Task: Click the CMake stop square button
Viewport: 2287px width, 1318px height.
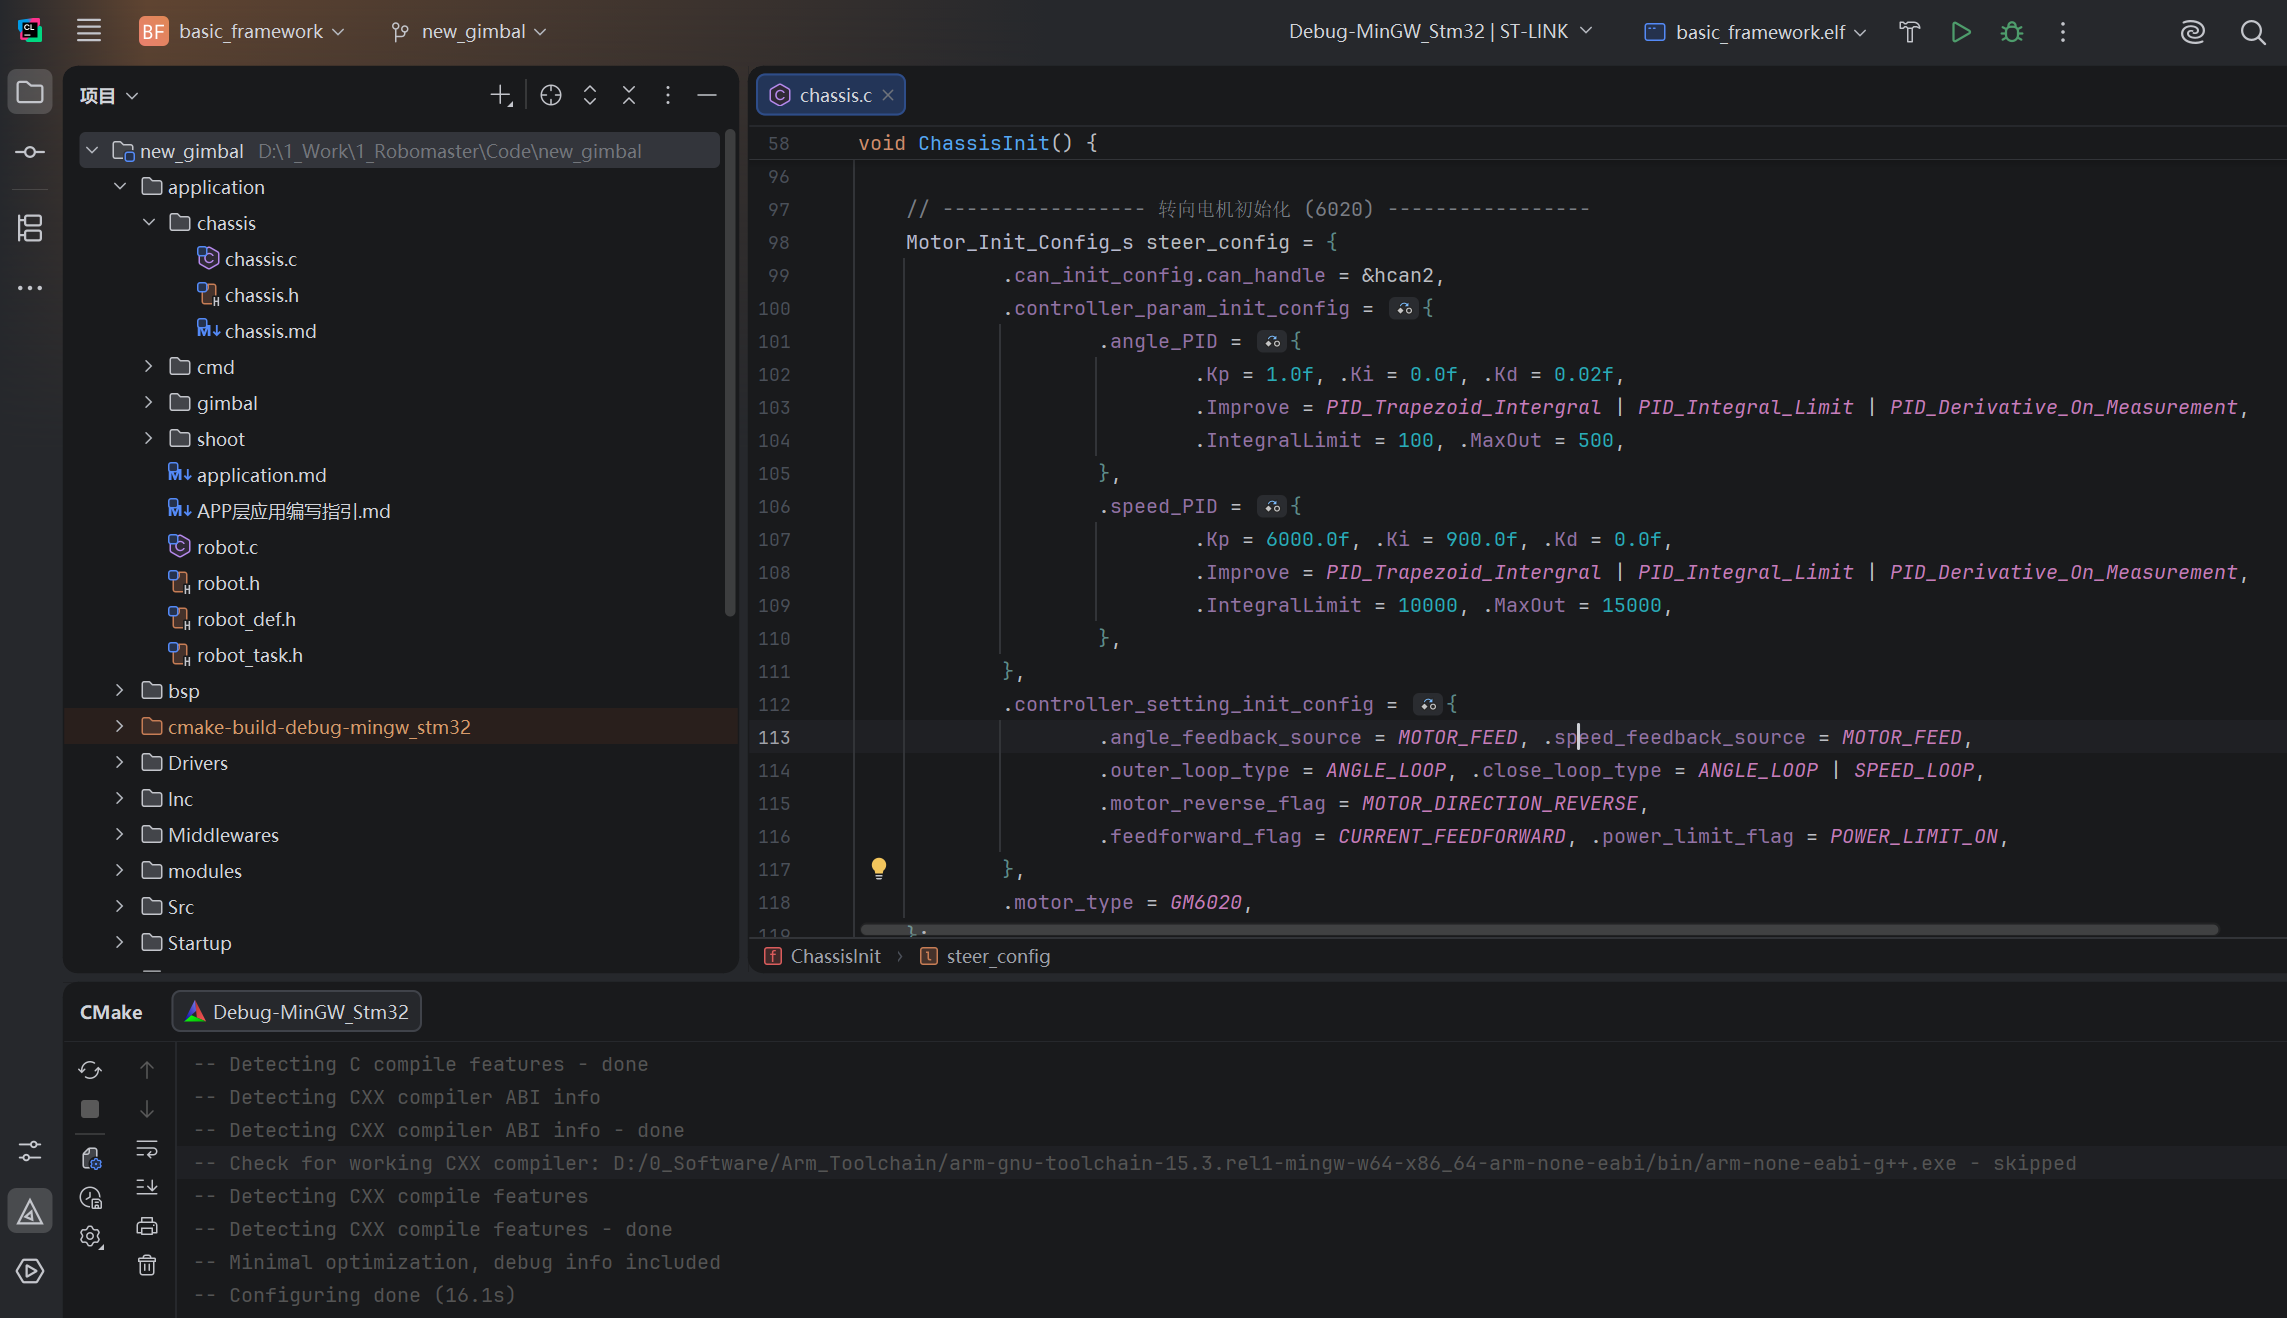Action: (90, 1109)
